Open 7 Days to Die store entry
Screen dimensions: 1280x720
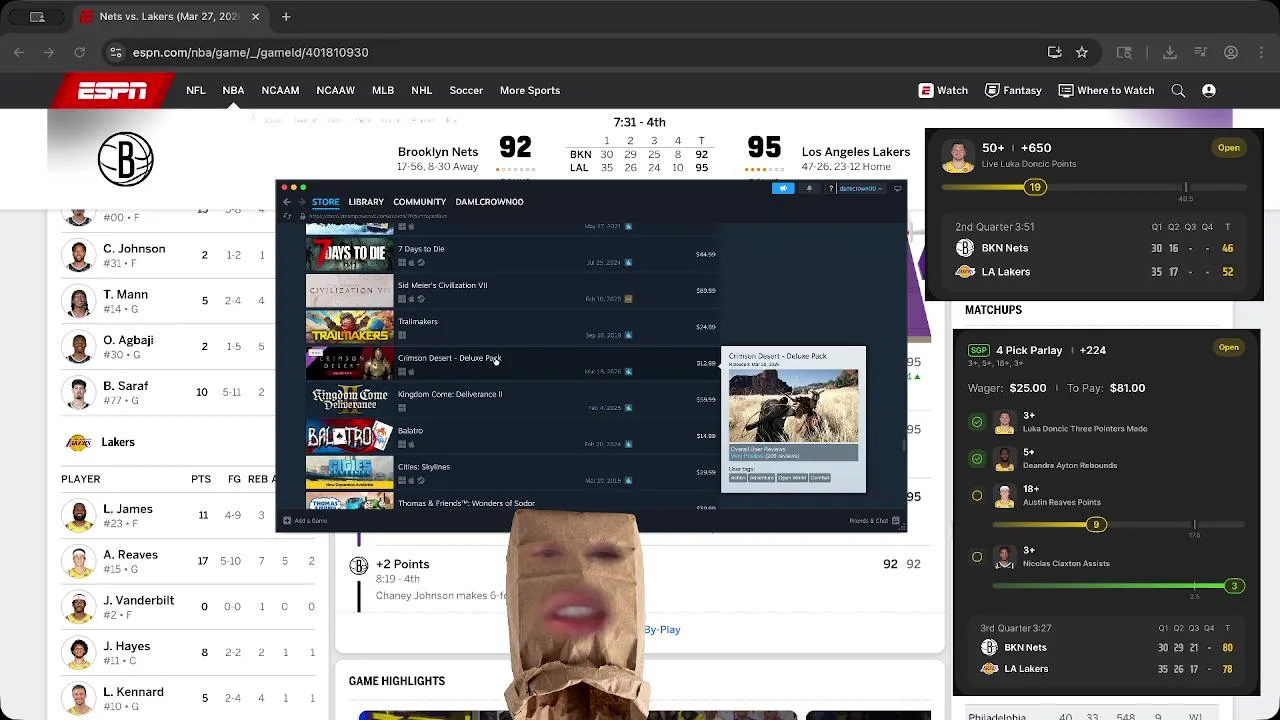pyautogui.click(x=511, y=254)
